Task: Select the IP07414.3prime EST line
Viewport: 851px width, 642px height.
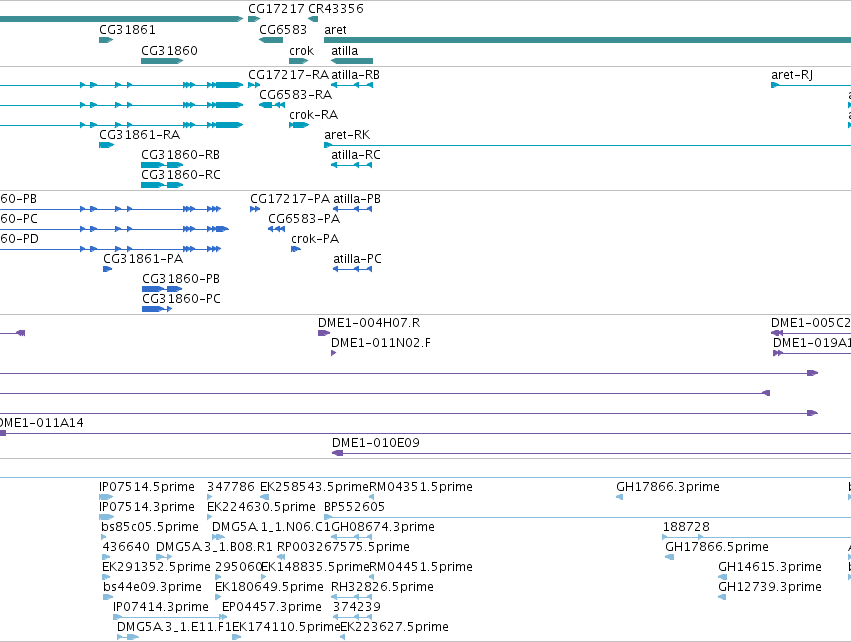Action: [170, 617]
